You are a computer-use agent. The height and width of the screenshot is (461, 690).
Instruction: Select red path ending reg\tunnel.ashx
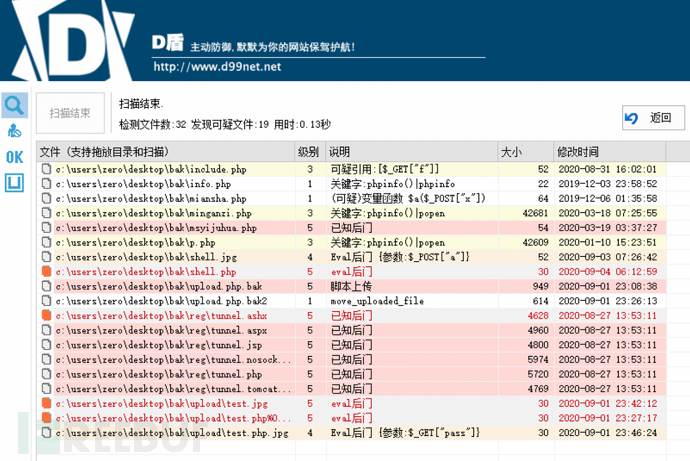tap(161, 316)
